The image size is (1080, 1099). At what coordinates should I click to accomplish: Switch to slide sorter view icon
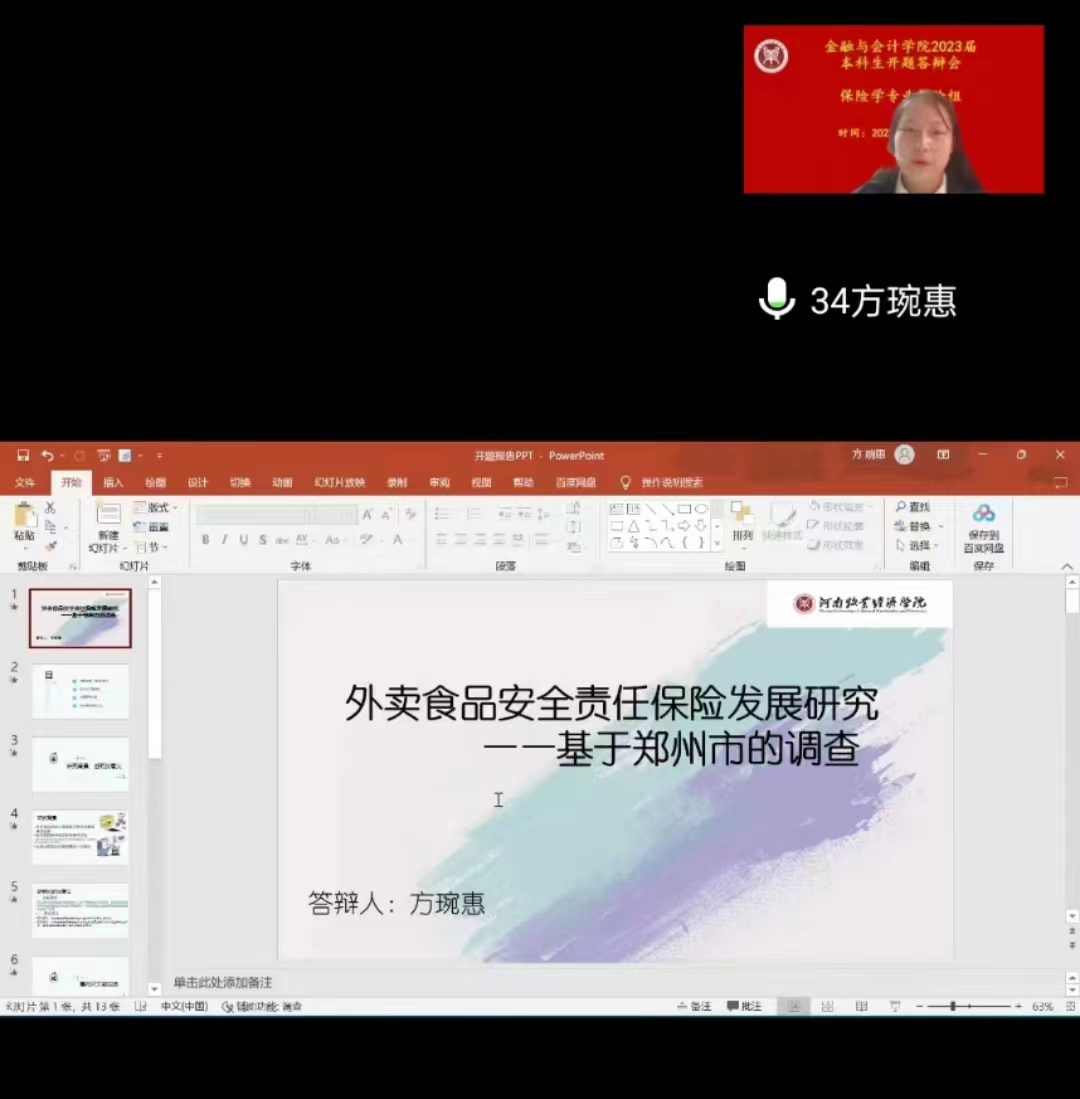828,1007
